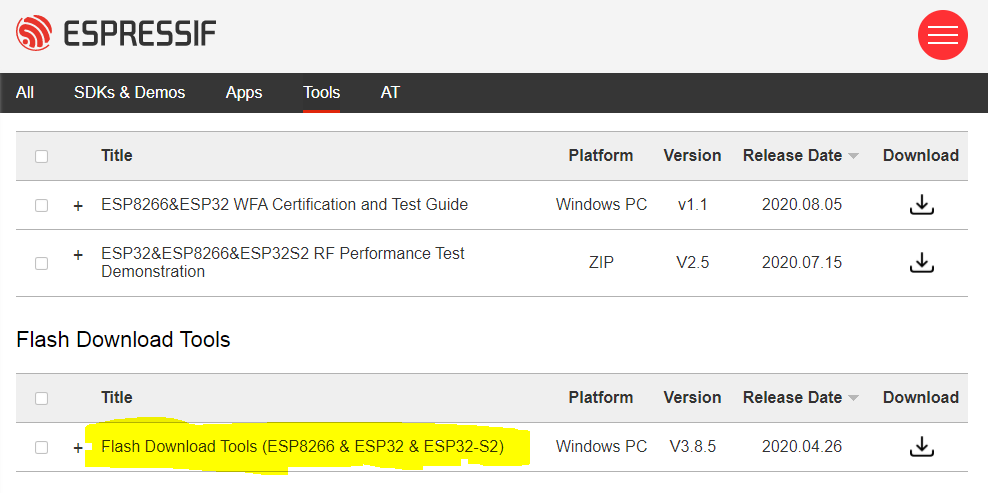The height and width of the screenshot is (493, 988).
Task: Check the select-all box in the first table header
Action: (x=42, y=156)
